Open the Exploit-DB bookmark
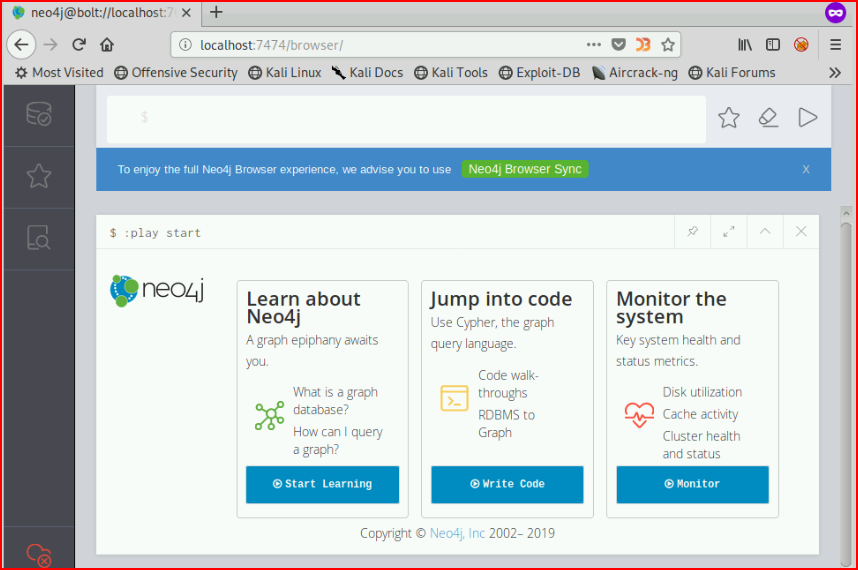This screenshot has height=570, width=858. click(539, 73)
